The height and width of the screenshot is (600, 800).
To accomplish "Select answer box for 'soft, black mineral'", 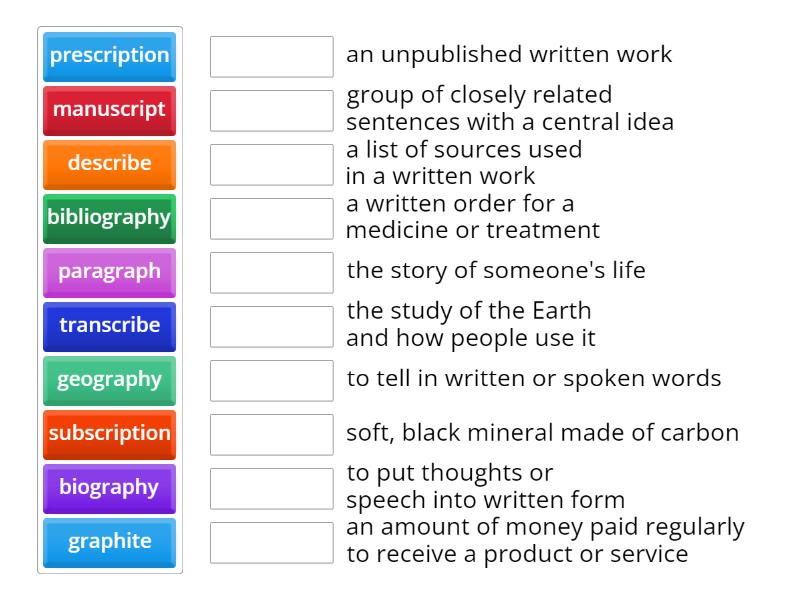I will pyautogui.click(x=272, y=435).
